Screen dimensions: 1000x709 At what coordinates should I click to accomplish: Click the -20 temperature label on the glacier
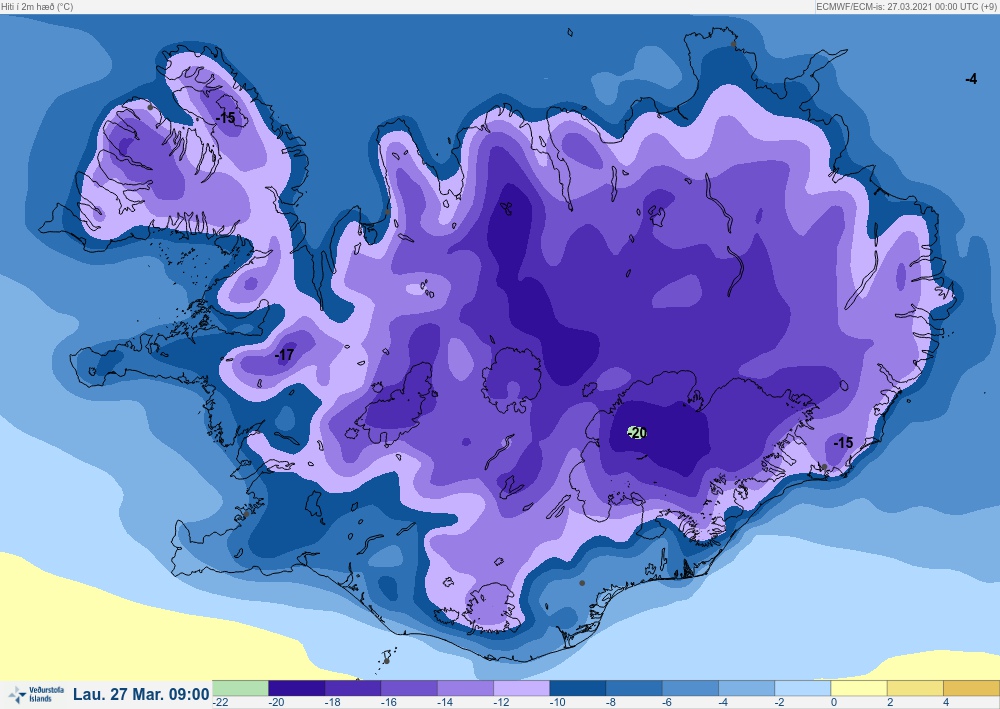pos(636,433)
